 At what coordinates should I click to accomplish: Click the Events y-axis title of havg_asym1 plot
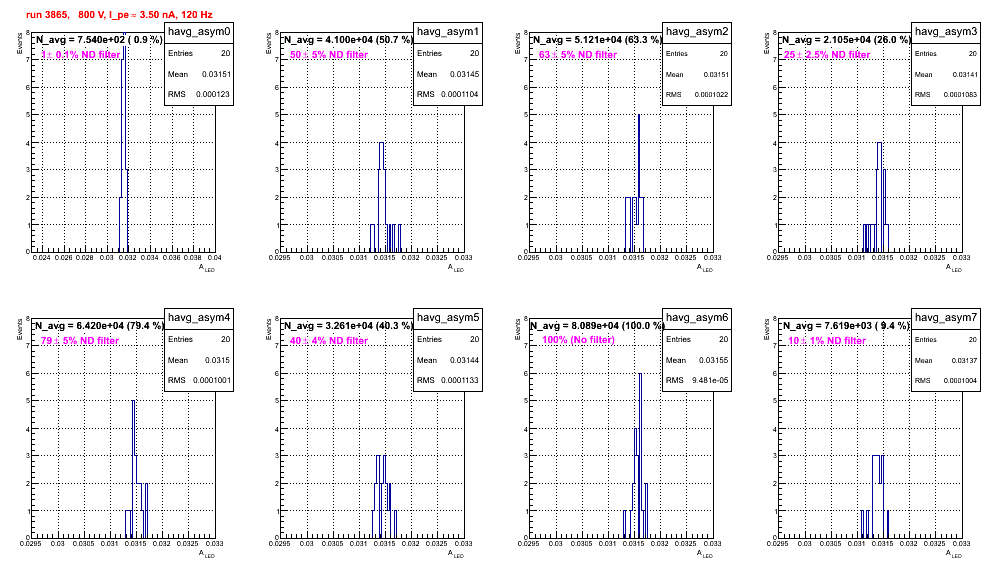pos(268,42)
